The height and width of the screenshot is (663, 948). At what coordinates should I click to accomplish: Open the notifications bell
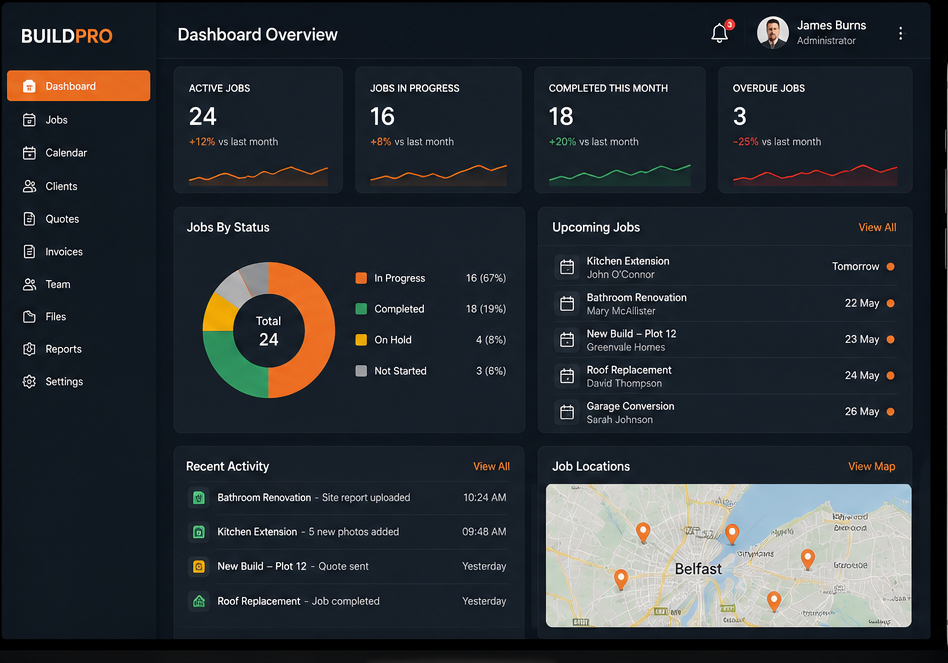719,33
